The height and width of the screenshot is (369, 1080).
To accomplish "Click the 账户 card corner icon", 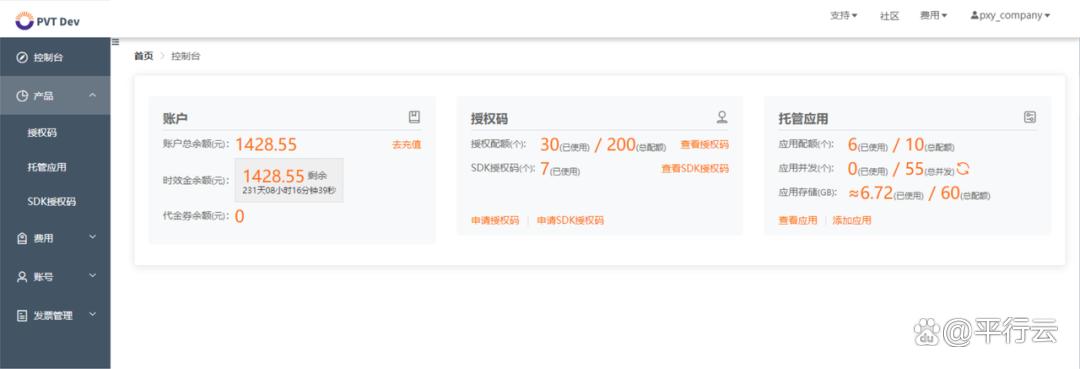I will point(414,117).
